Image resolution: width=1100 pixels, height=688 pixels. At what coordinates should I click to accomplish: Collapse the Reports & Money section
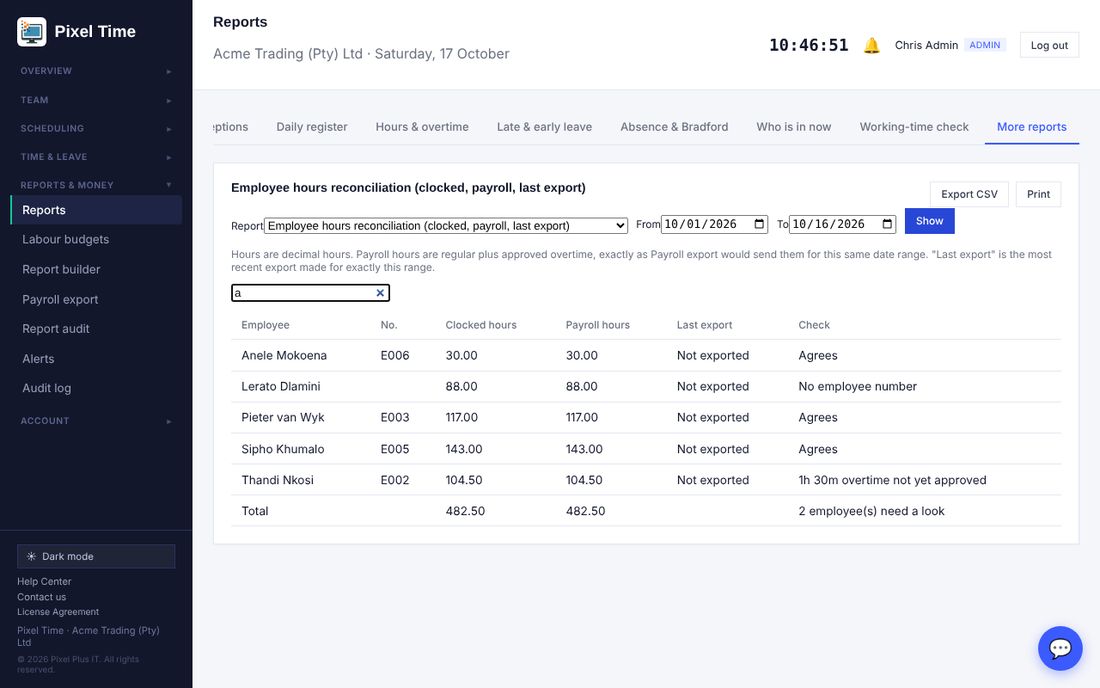point(96,185)
